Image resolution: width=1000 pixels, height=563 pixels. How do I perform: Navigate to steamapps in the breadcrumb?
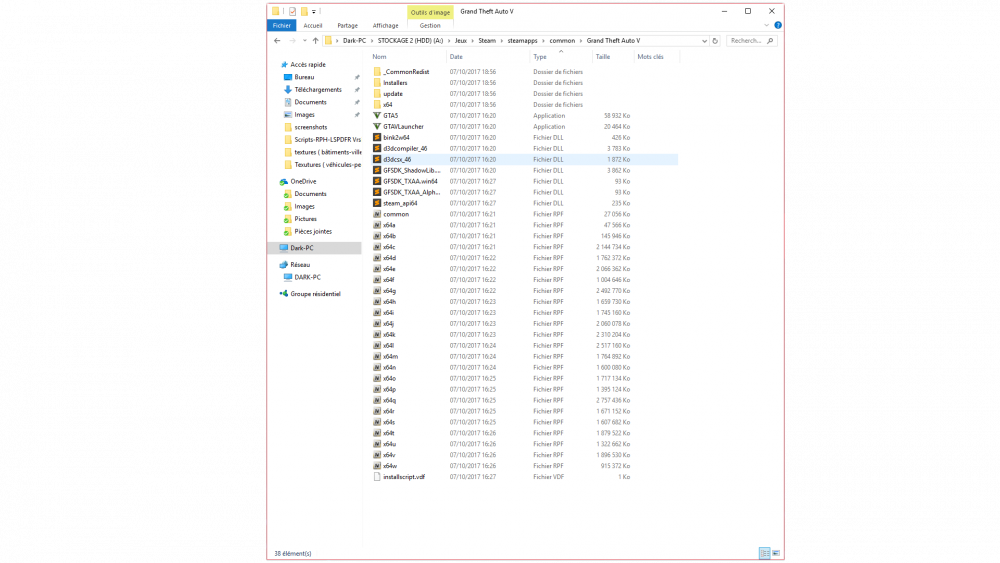(522, 41)
